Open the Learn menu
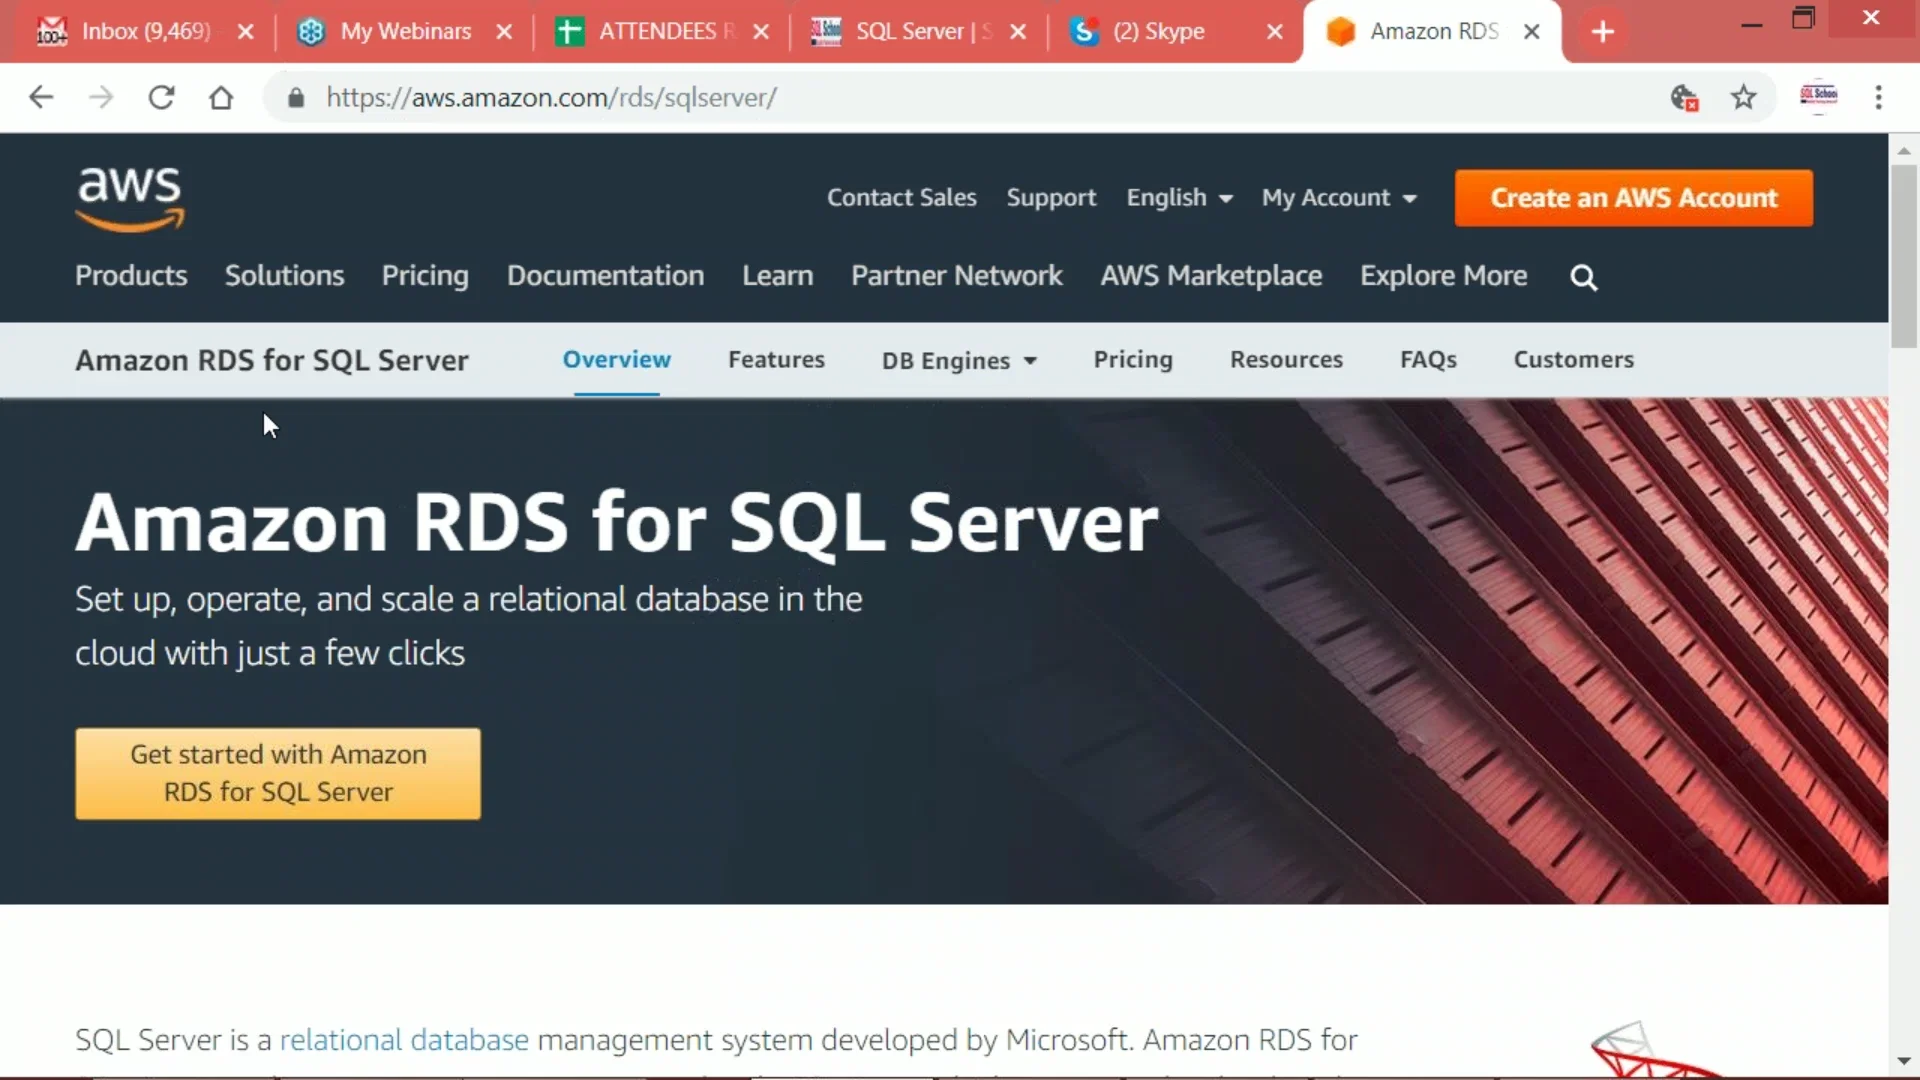 [x=777, y=276]
